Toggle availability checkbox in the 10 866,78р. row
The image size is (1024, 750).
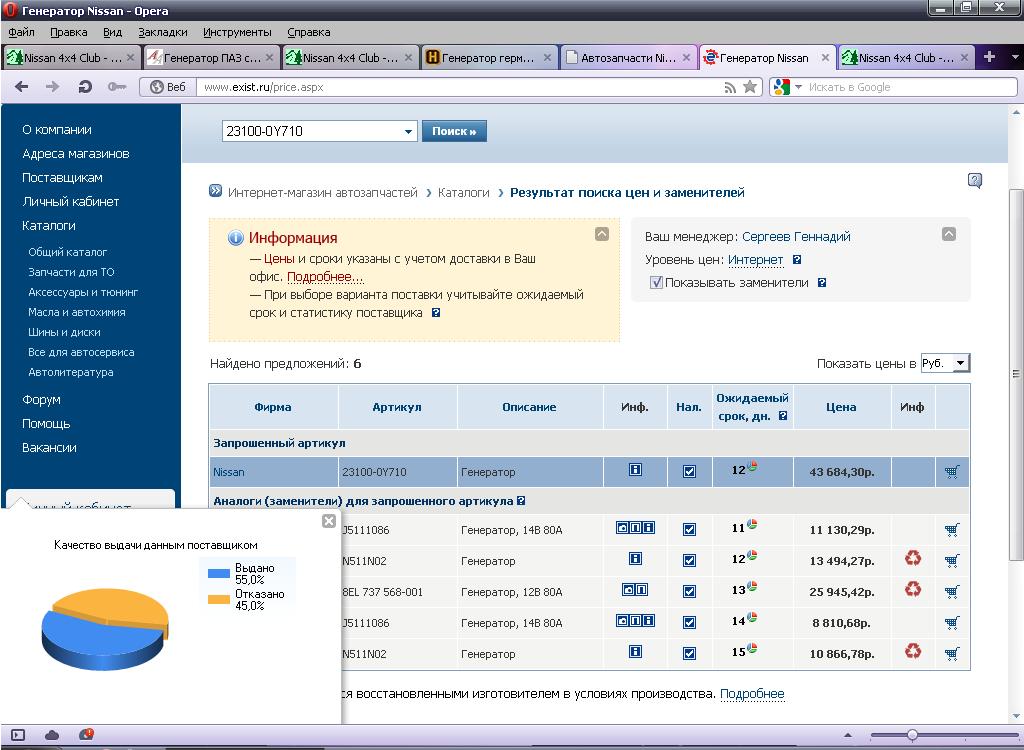coord(689,653)
